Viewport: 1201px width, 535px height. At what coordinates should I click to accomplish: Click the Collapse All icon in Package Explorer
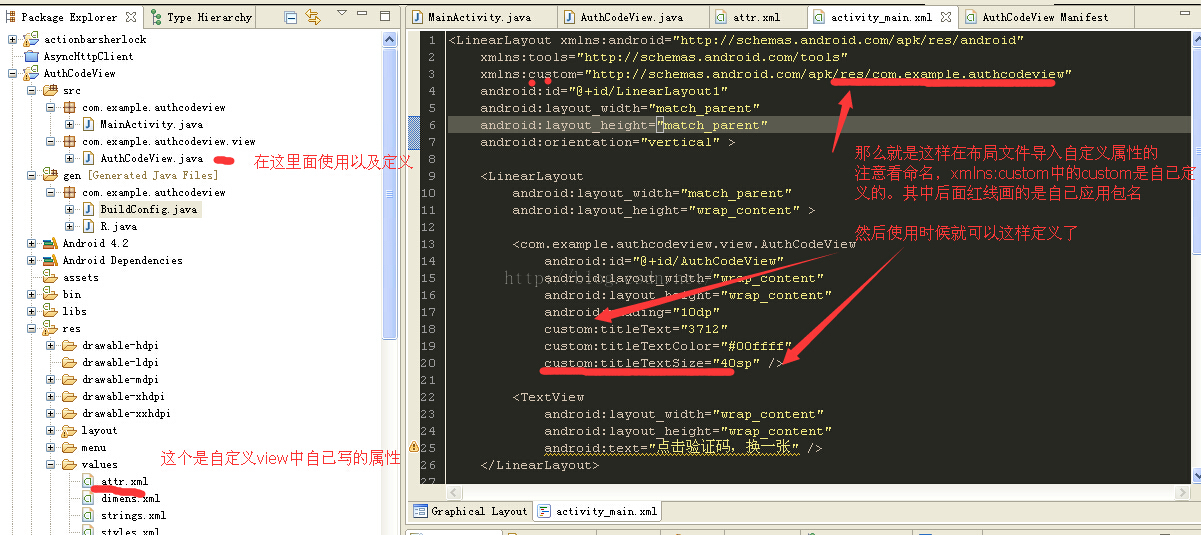(x=290, y=17)
